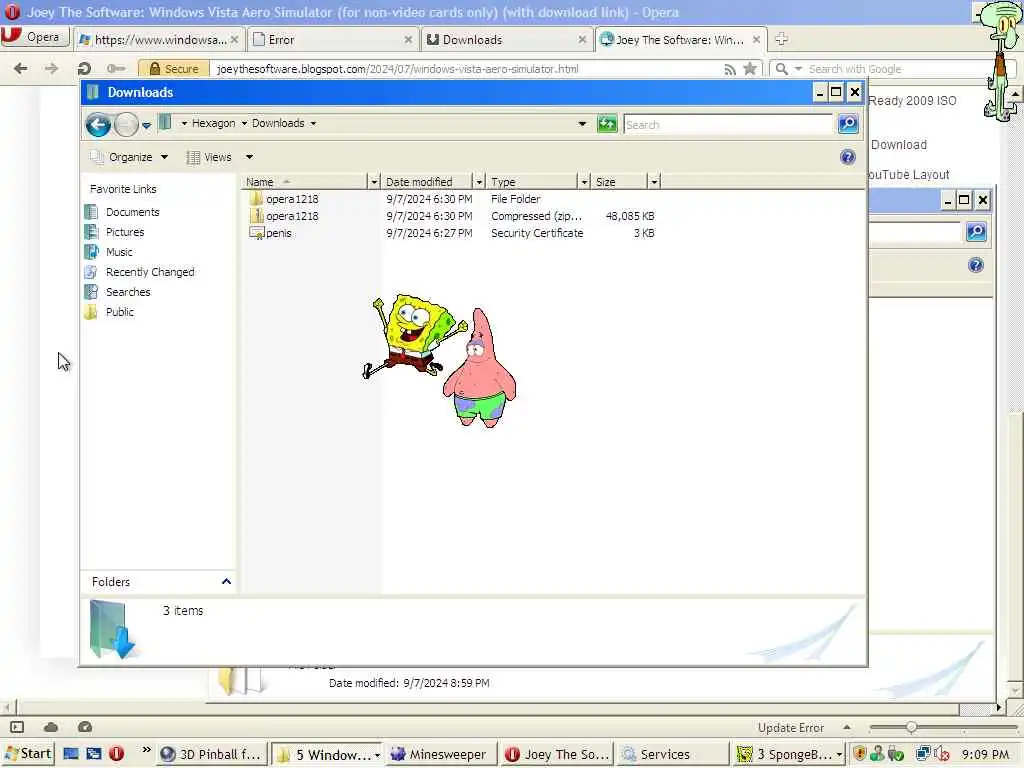
Task: Click Forward button in Downloads explorer
Action: 126,124
